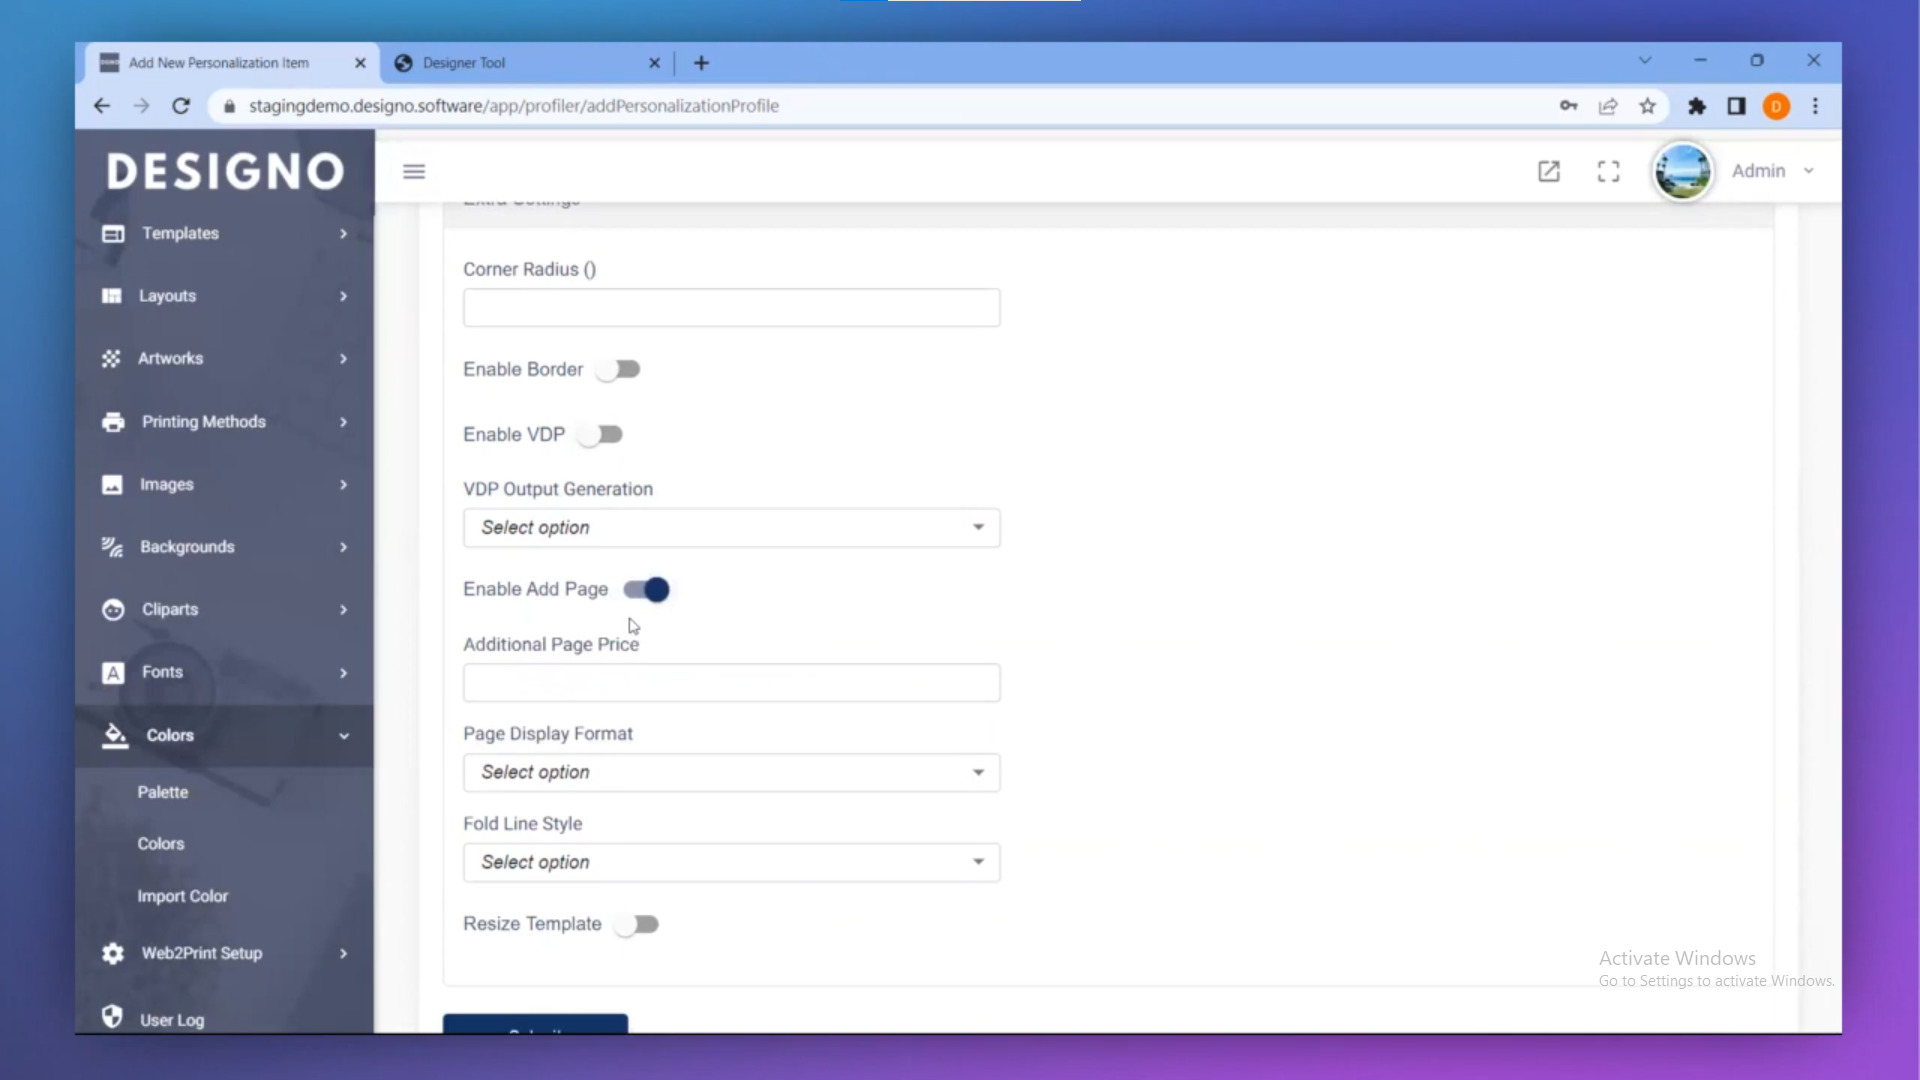Open the Import Color sidebar link
Image resolution: width=1920 pixels, height=1080 pixels.
point(183,897)
